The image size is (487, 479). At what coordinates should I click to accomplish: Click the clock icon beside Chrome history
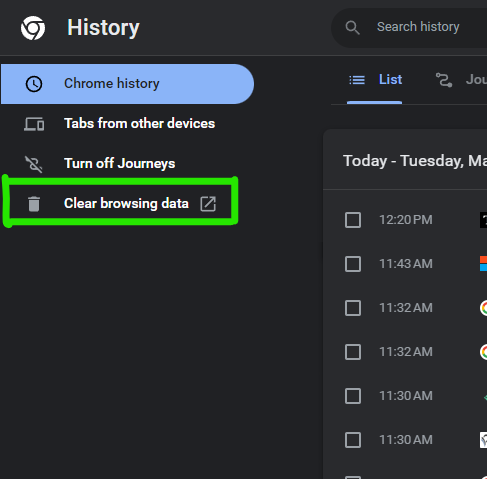(x=34, y=84)
